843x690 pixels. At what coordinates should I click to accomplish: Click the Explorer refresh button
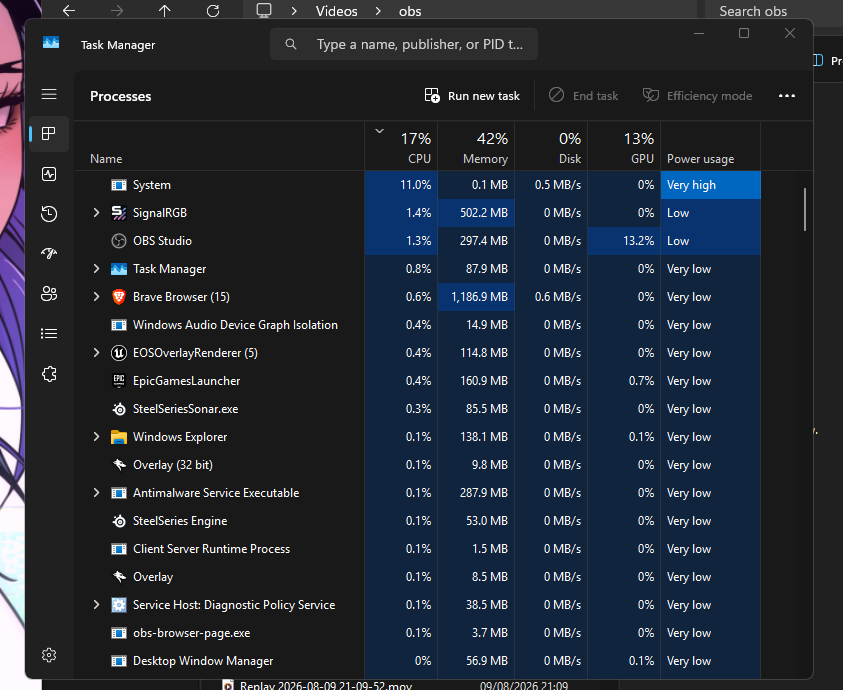213,11
